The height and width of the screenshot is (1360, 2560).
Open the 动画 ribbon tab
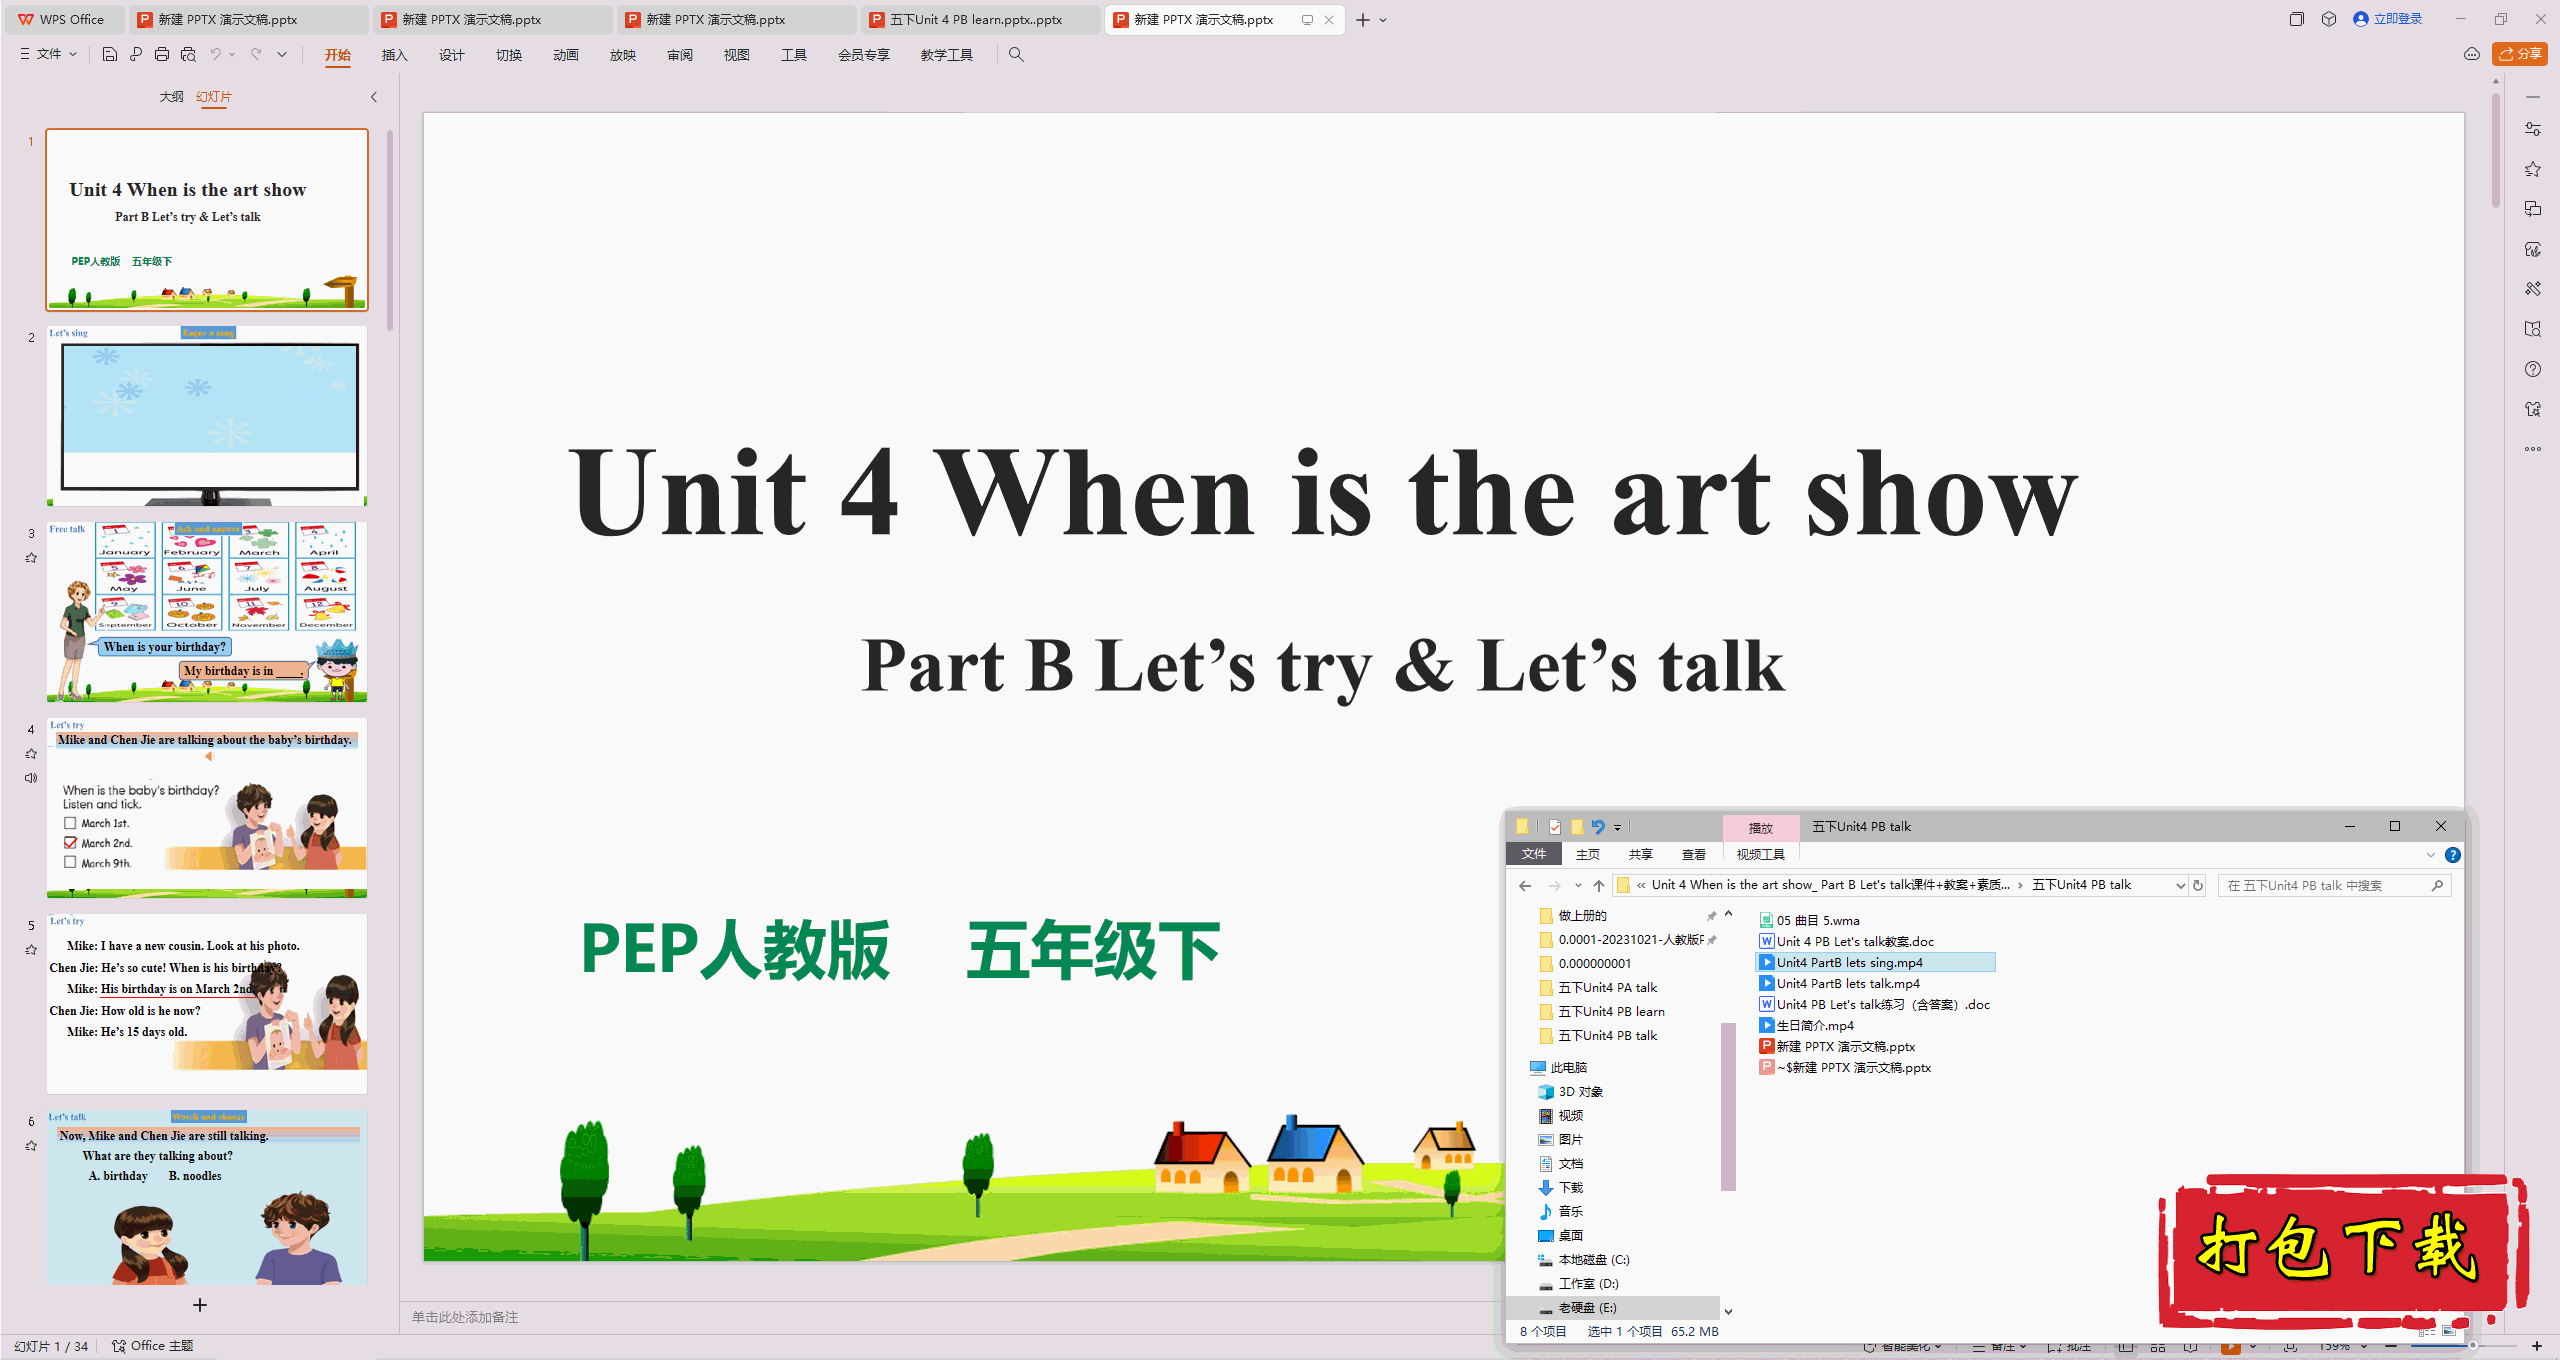(566, 55)
